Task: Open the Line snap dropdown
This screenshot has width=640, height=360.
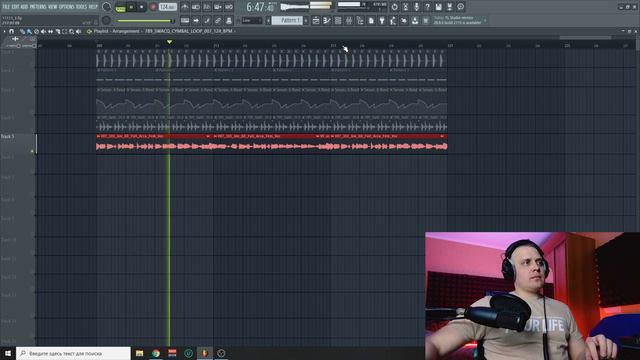Action: click(251, 20)
